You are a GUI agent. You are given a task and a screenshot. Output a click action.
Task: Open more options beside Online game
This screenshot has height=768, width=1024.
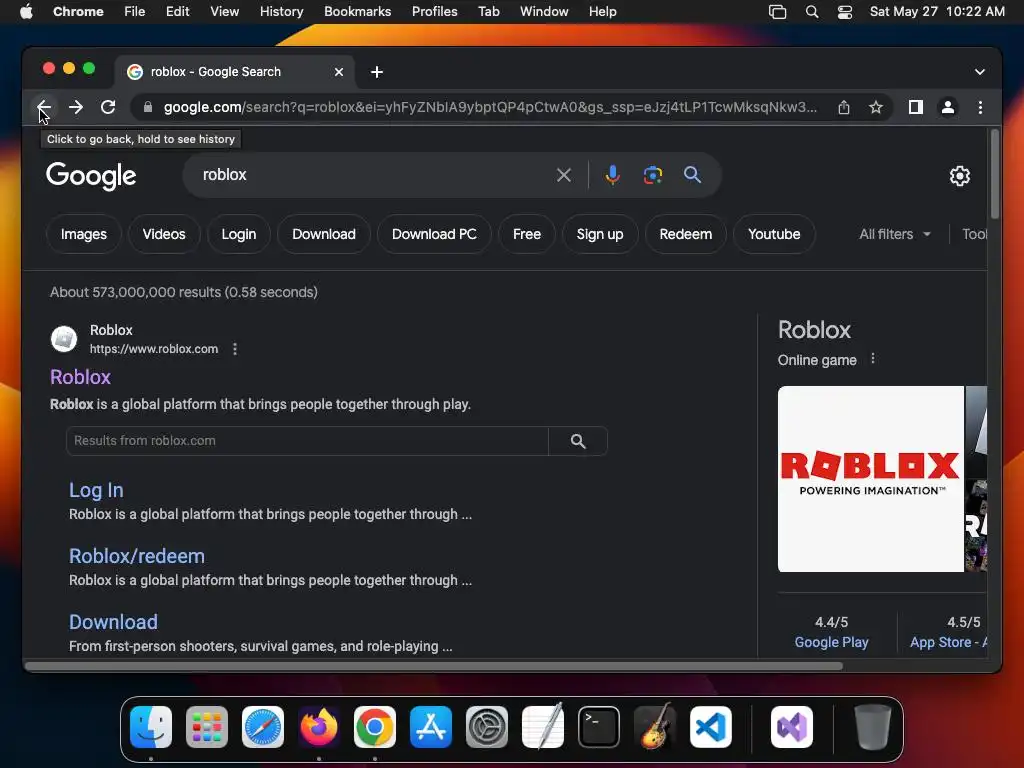coord(873,359)
